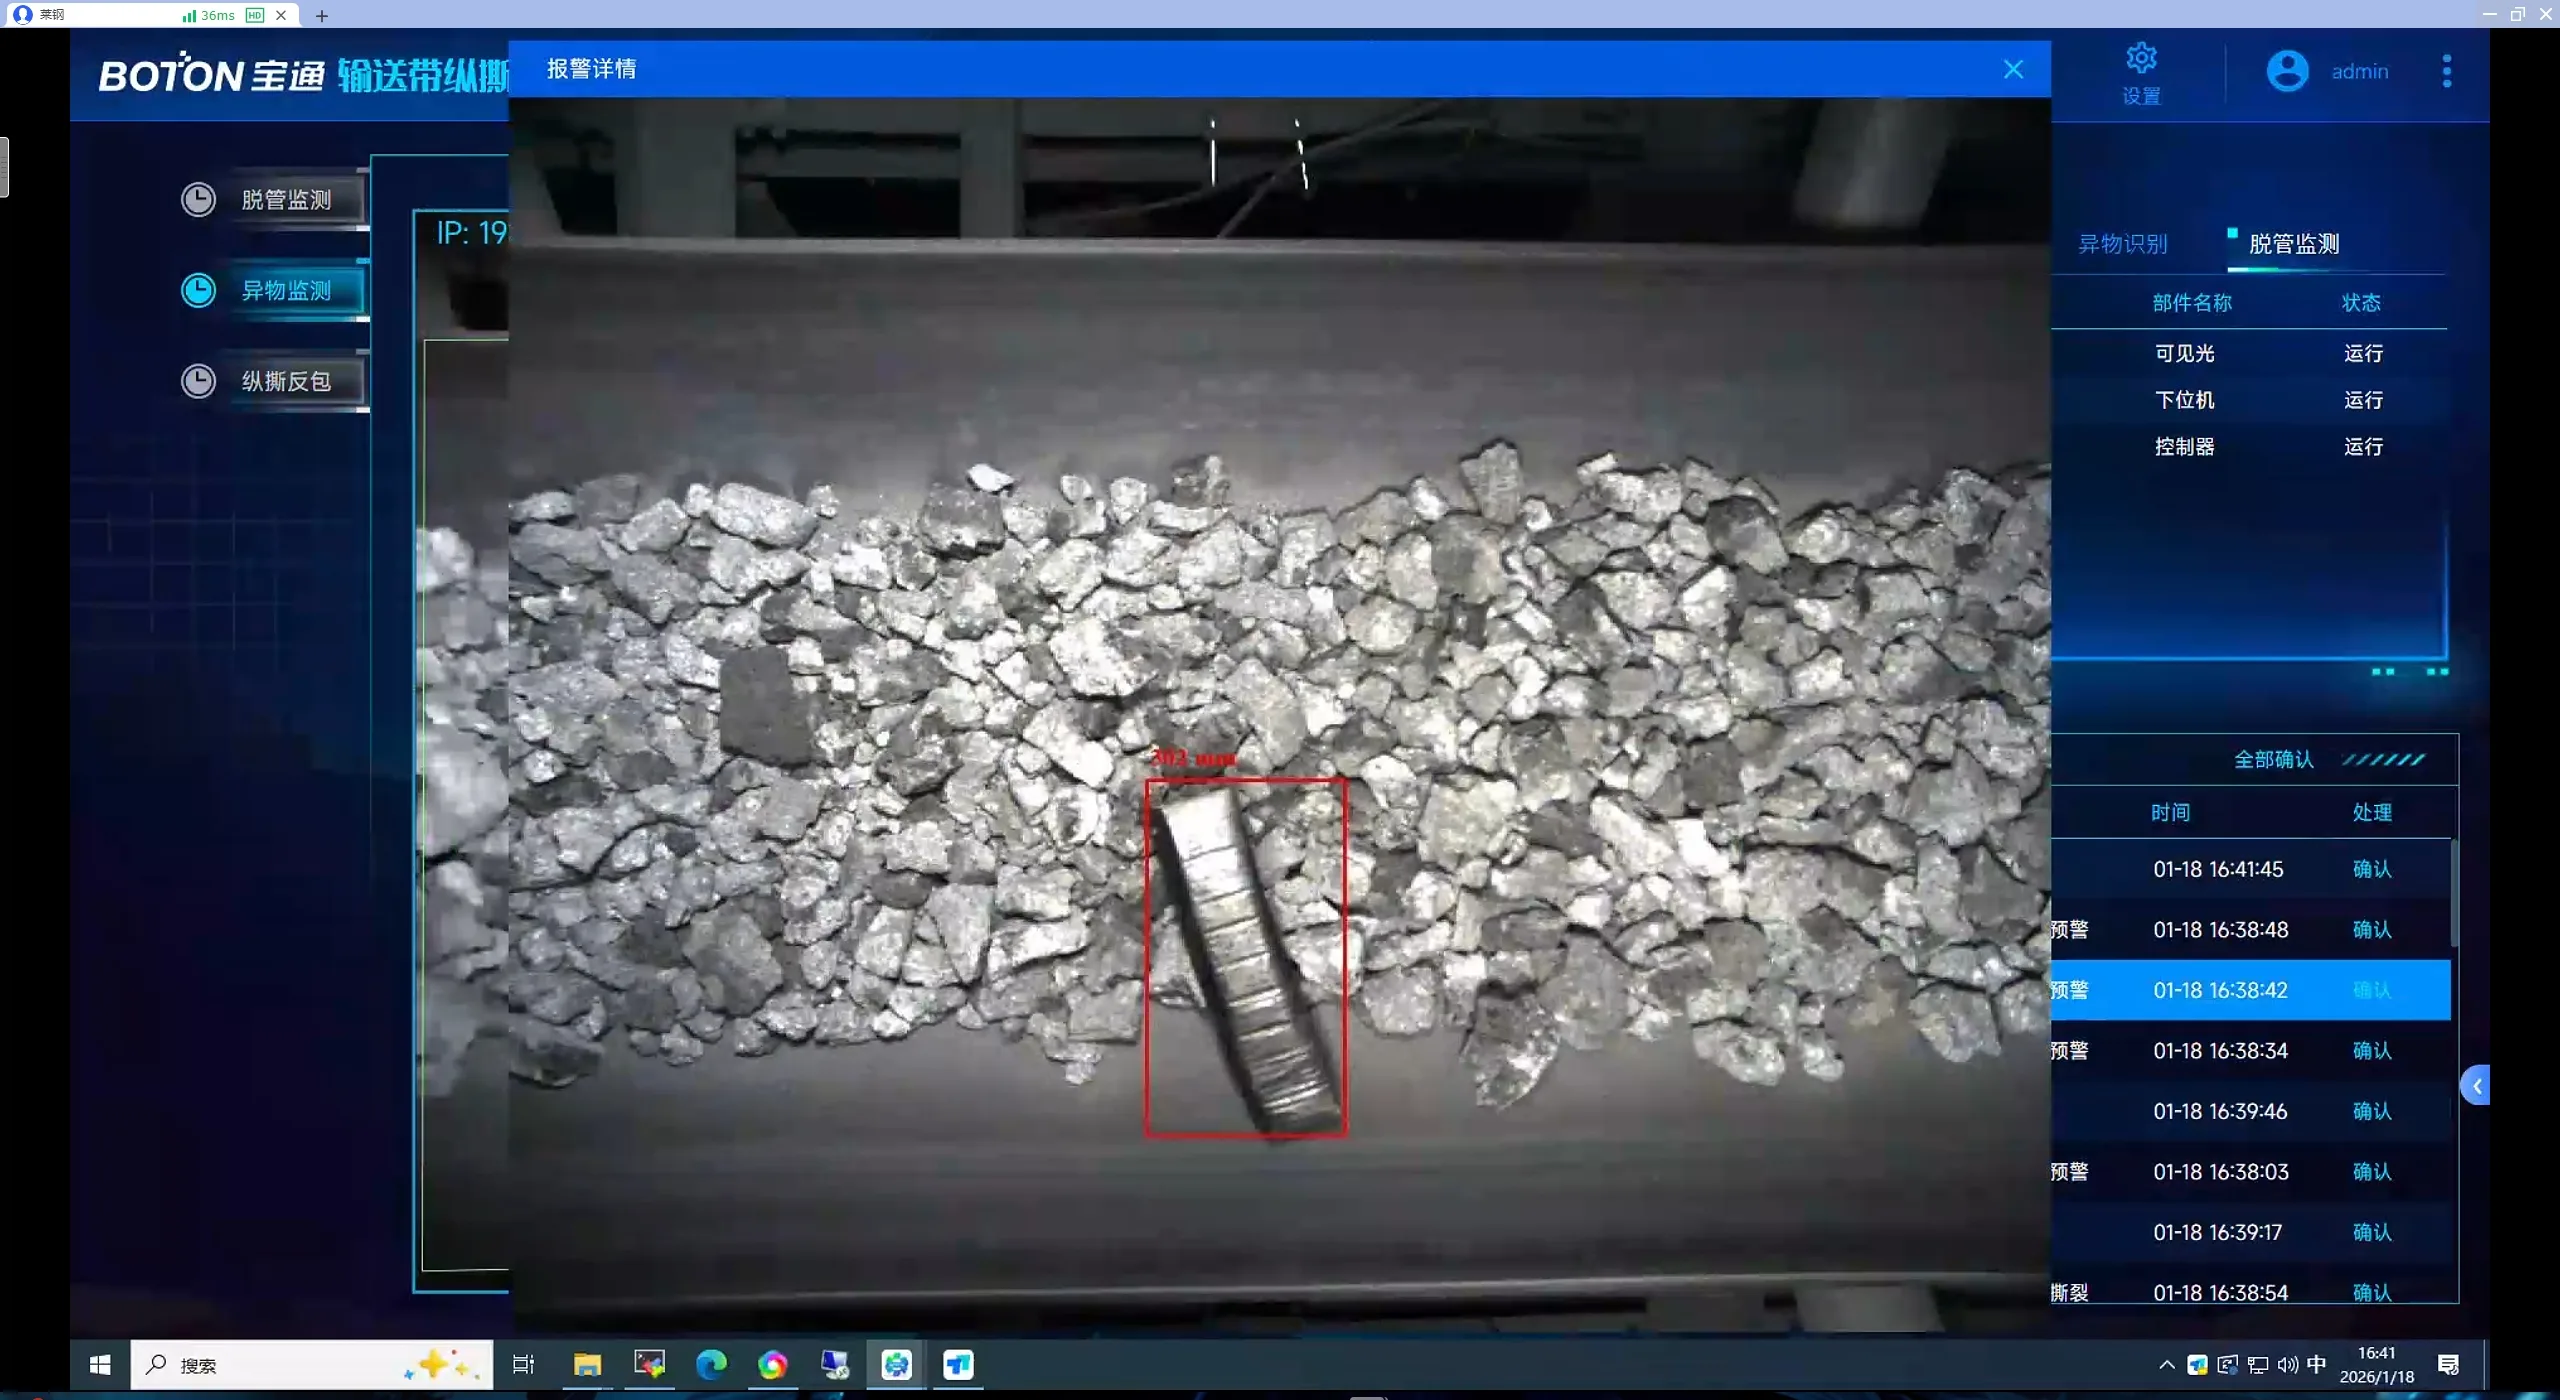Click the admin username label
Viewport: 2560px width, 1400px height.
coord(2359,72)
